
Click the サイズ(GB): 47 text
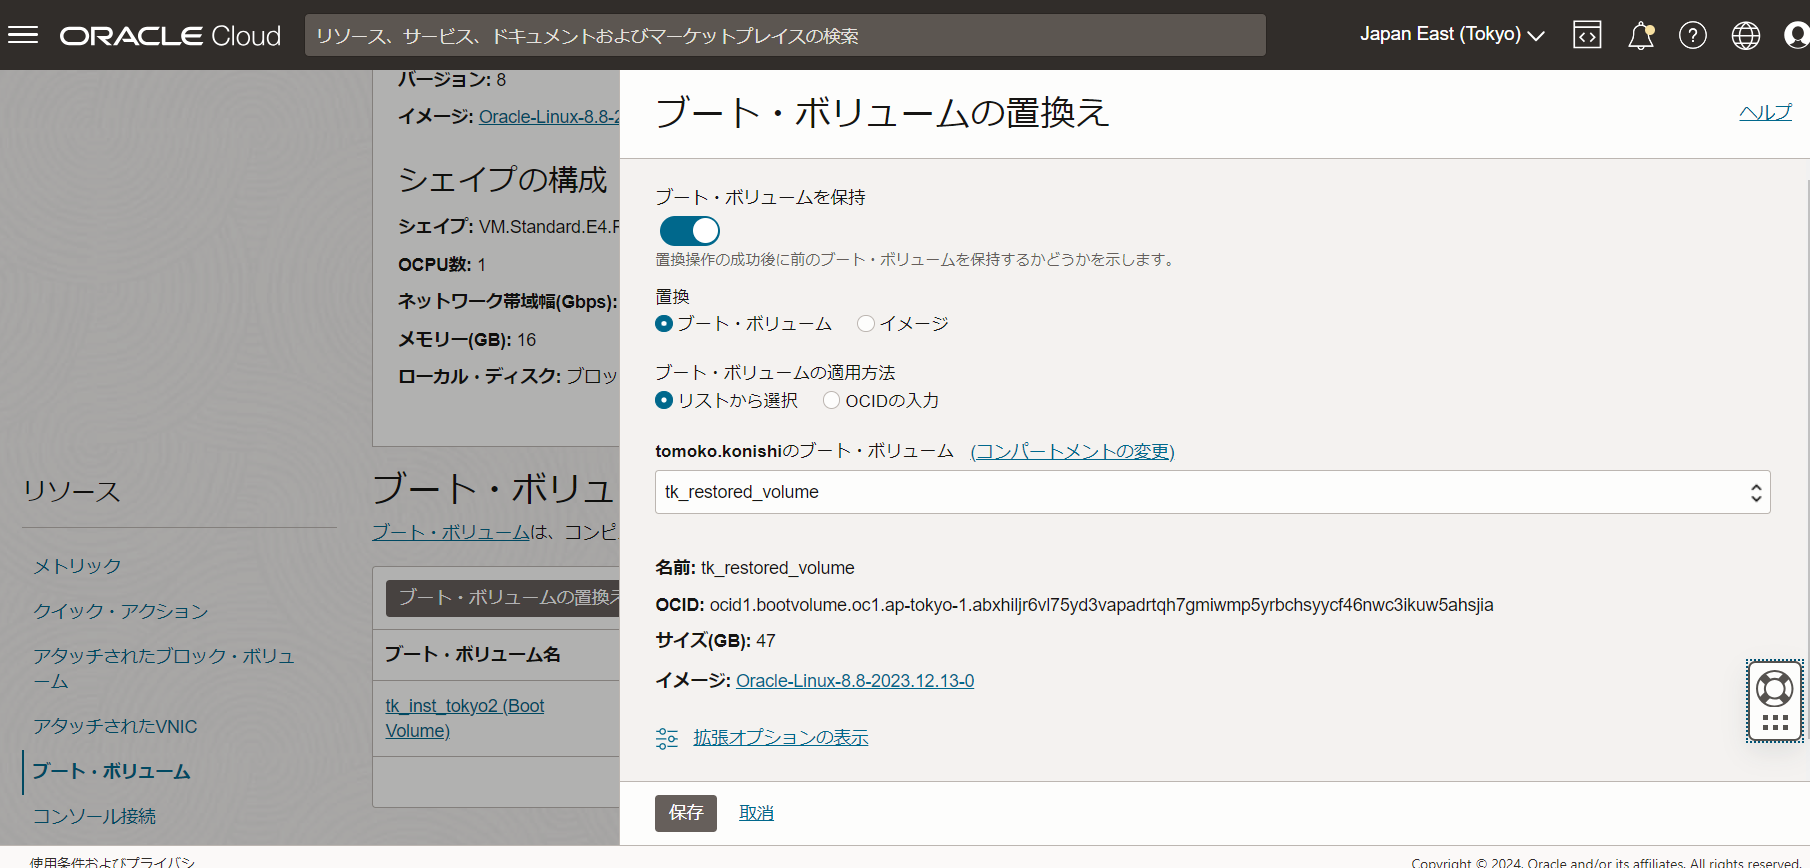coord(716,641)
